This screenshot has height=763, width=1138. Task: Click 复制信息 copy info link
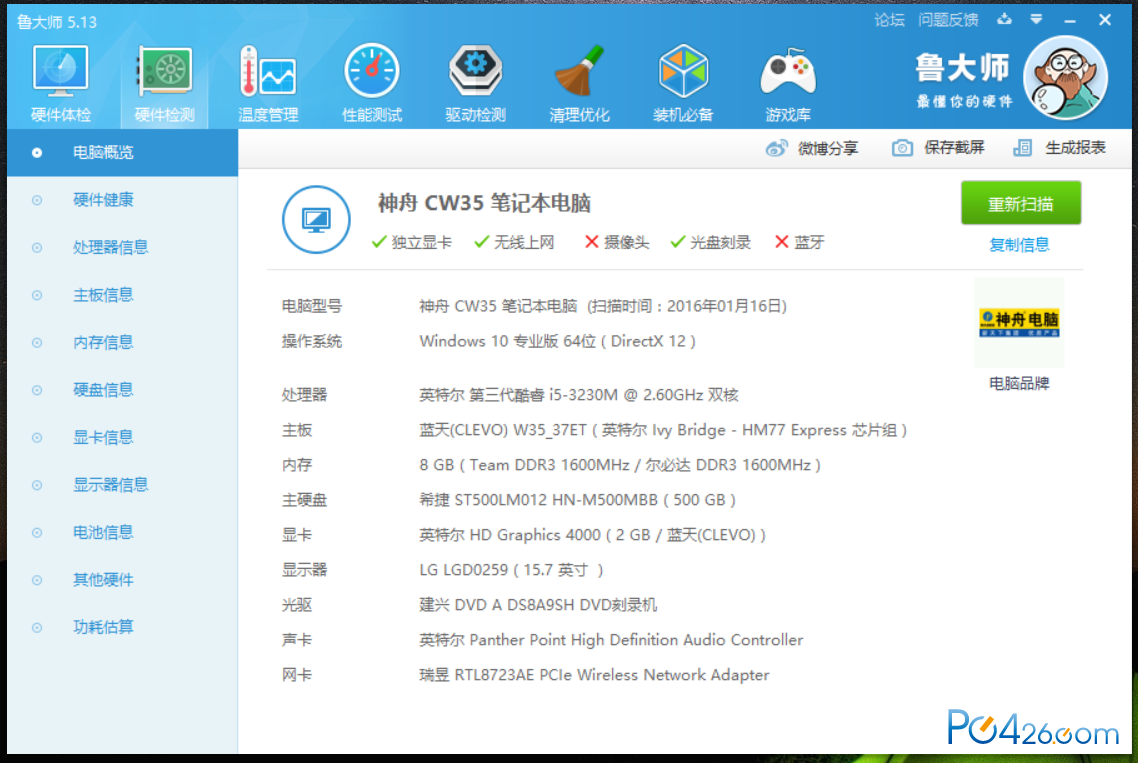1019,245
